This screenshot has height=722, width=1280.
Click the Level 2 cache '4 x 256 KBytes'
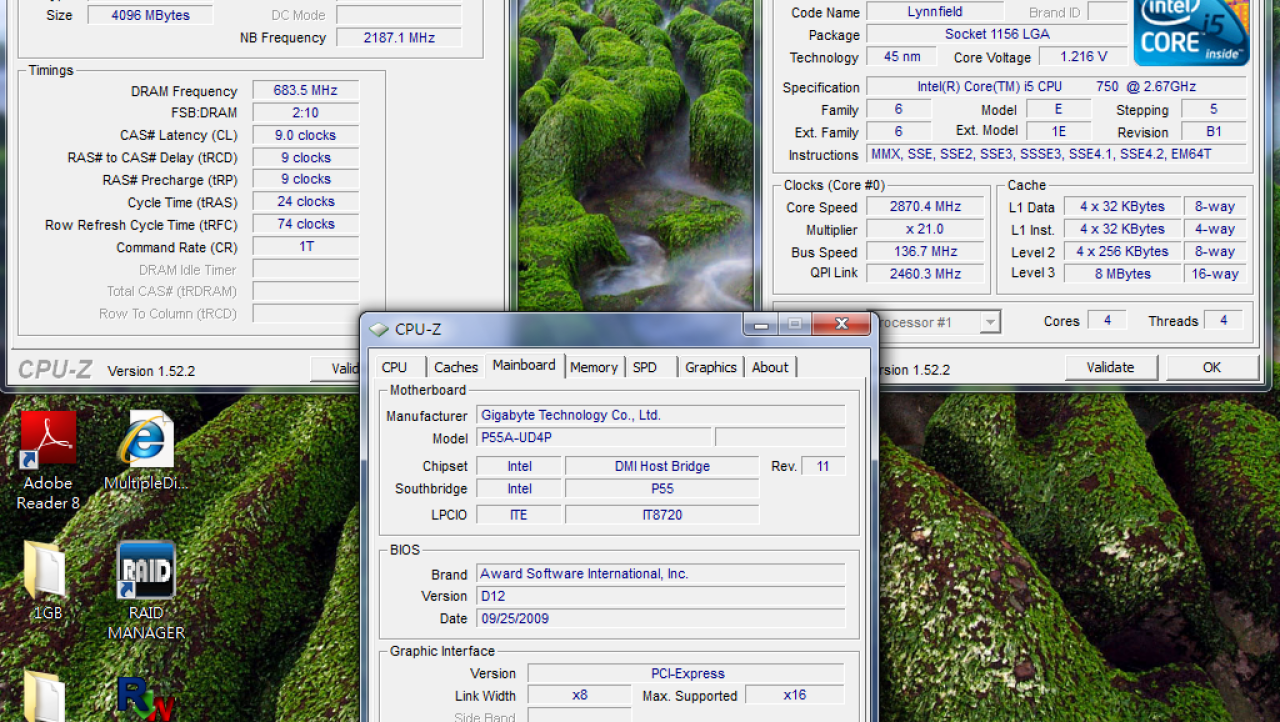(1122, 252)
